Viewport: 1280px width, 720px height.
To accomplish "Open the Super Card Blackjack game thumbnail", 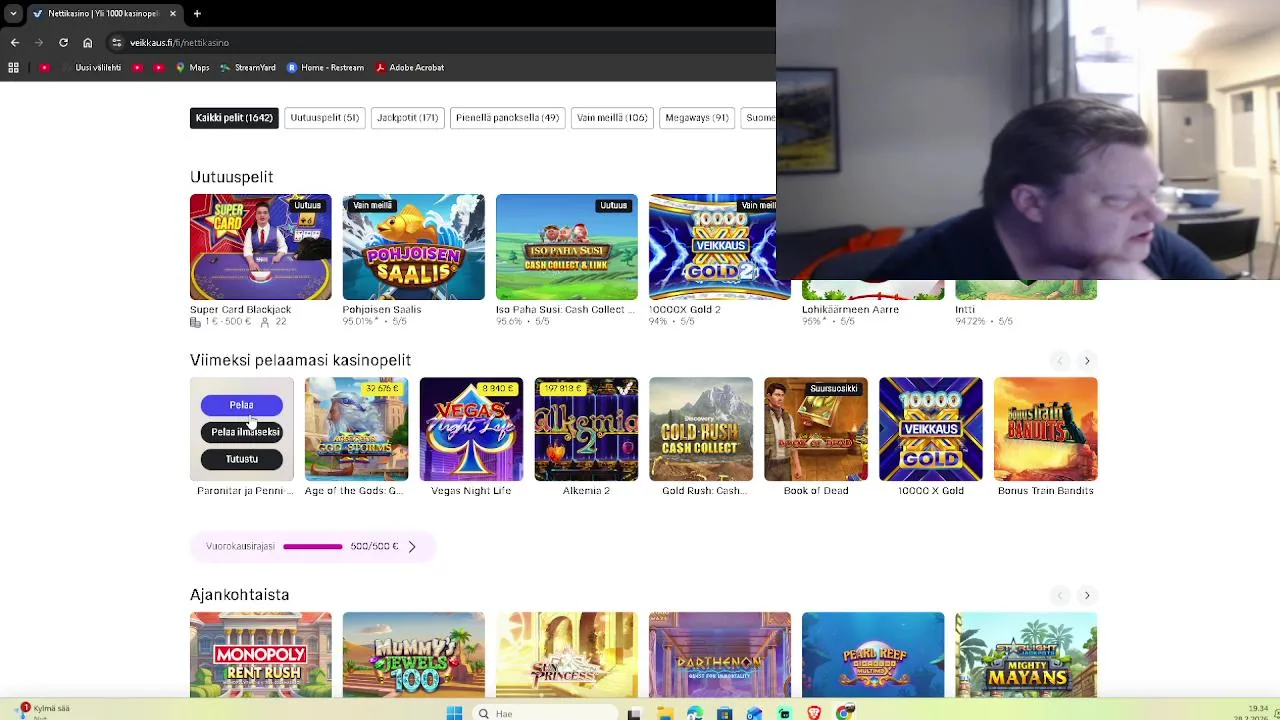I will click(x=260, y=247).
